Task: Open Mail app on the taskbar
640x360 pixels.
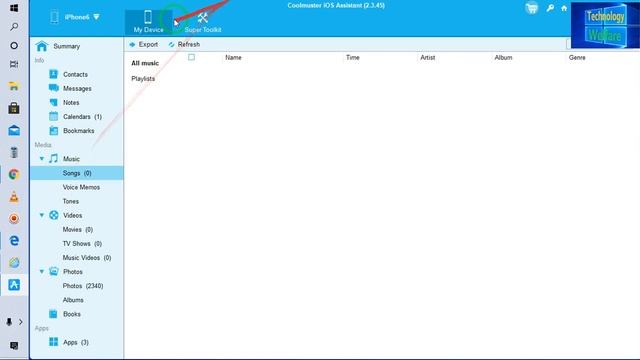Action: (x=14, y=130)
